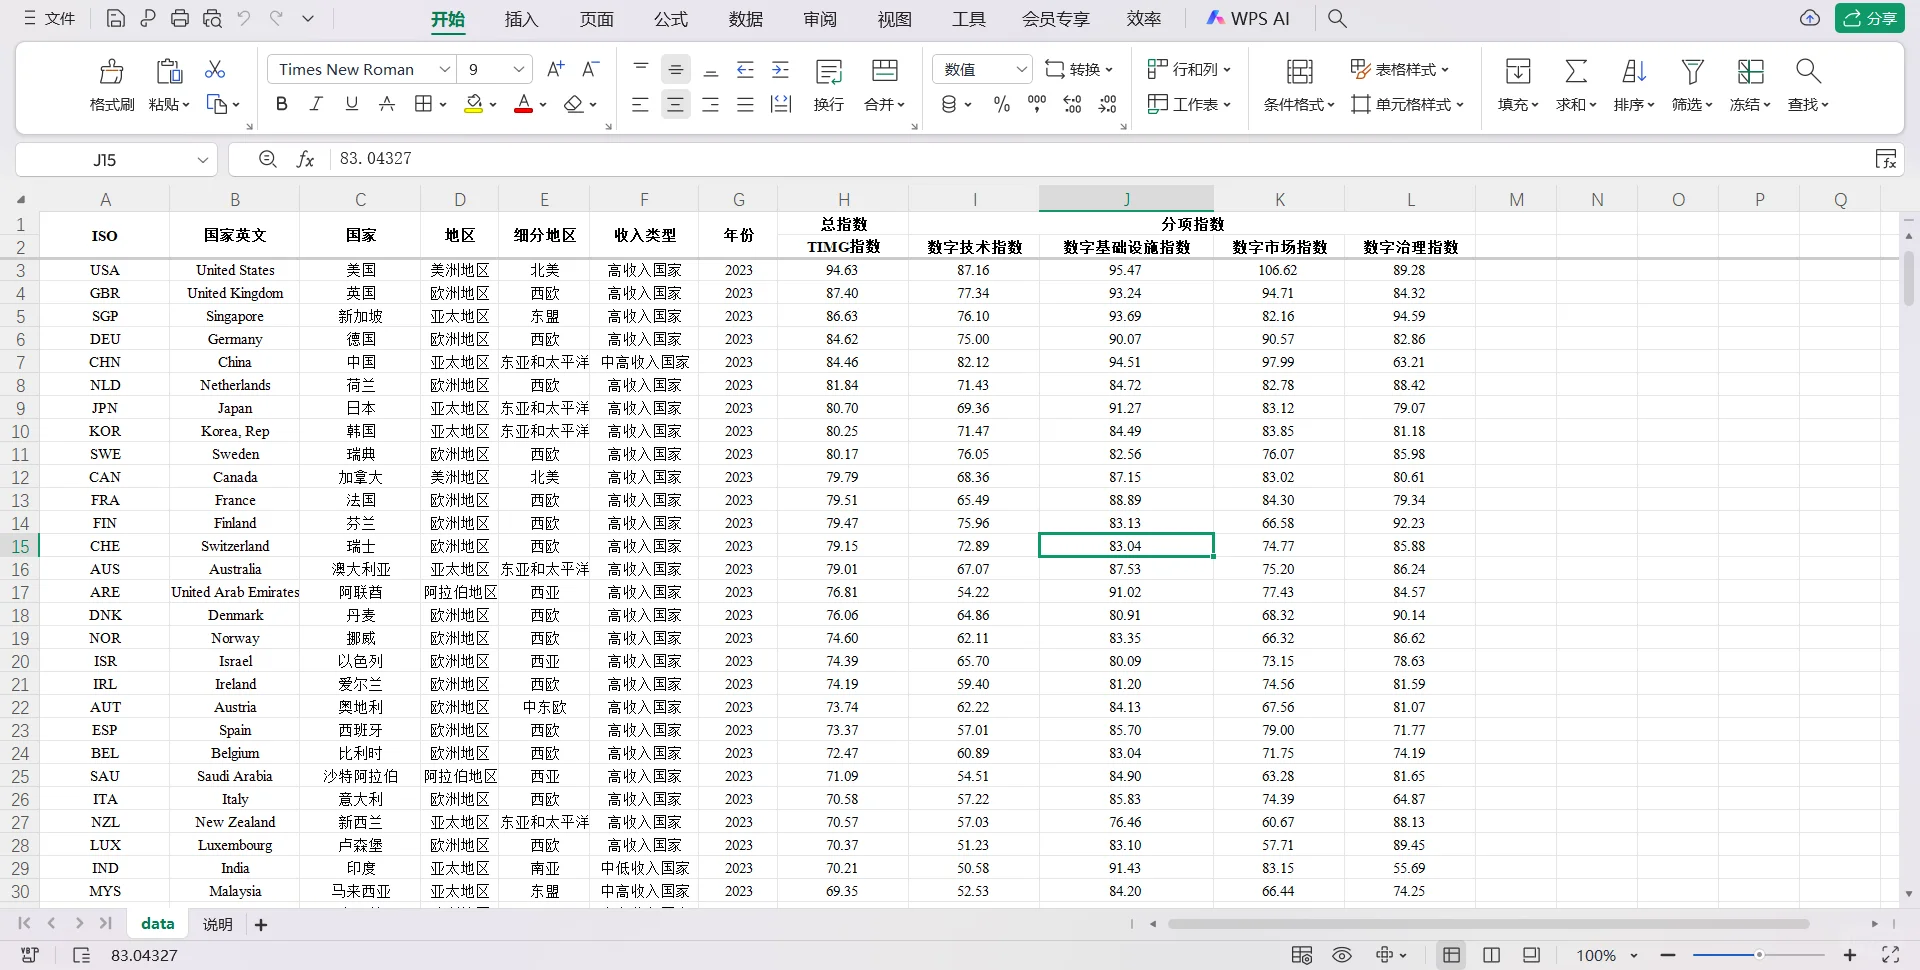Apply strikethrough formatting to selection
This screenshot has height=970, width=1920.
[387, 103]
